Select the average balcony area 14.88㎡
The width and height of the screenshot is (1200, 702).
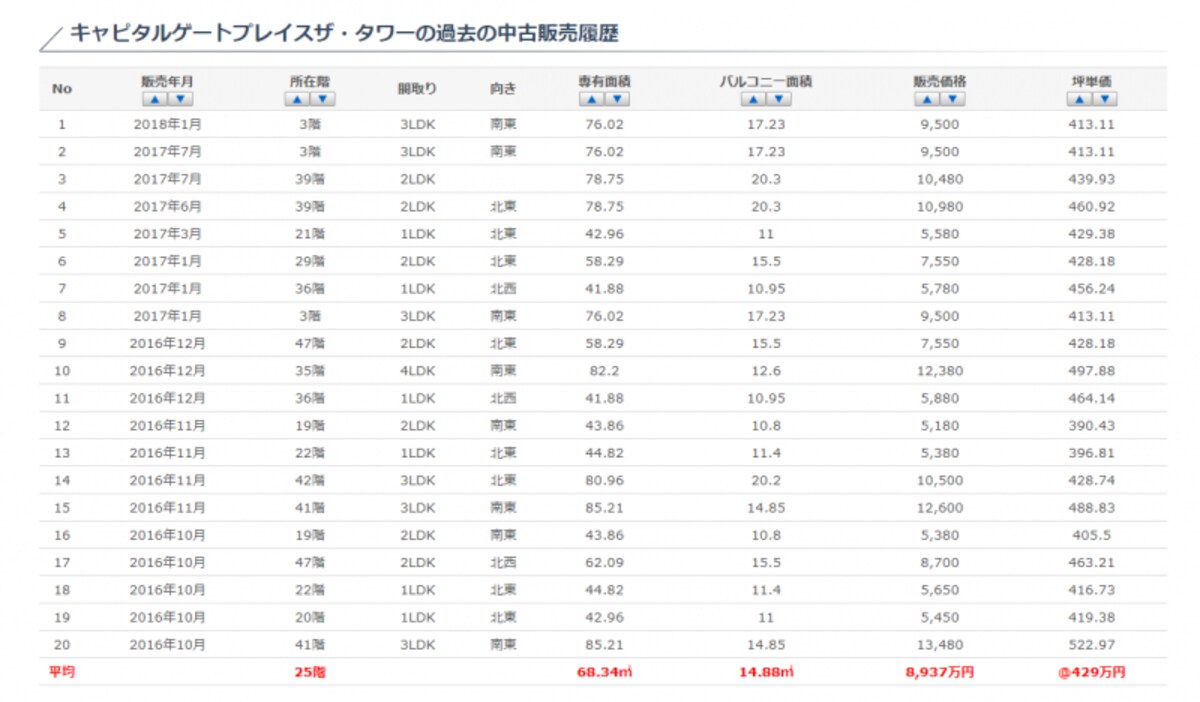(x=766, y=672)
